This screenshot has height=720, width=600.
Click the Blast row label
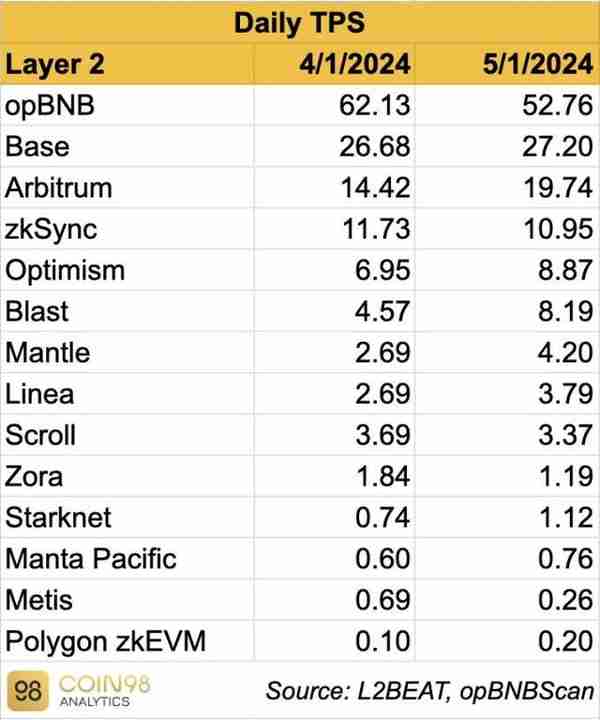coord(37,311)
